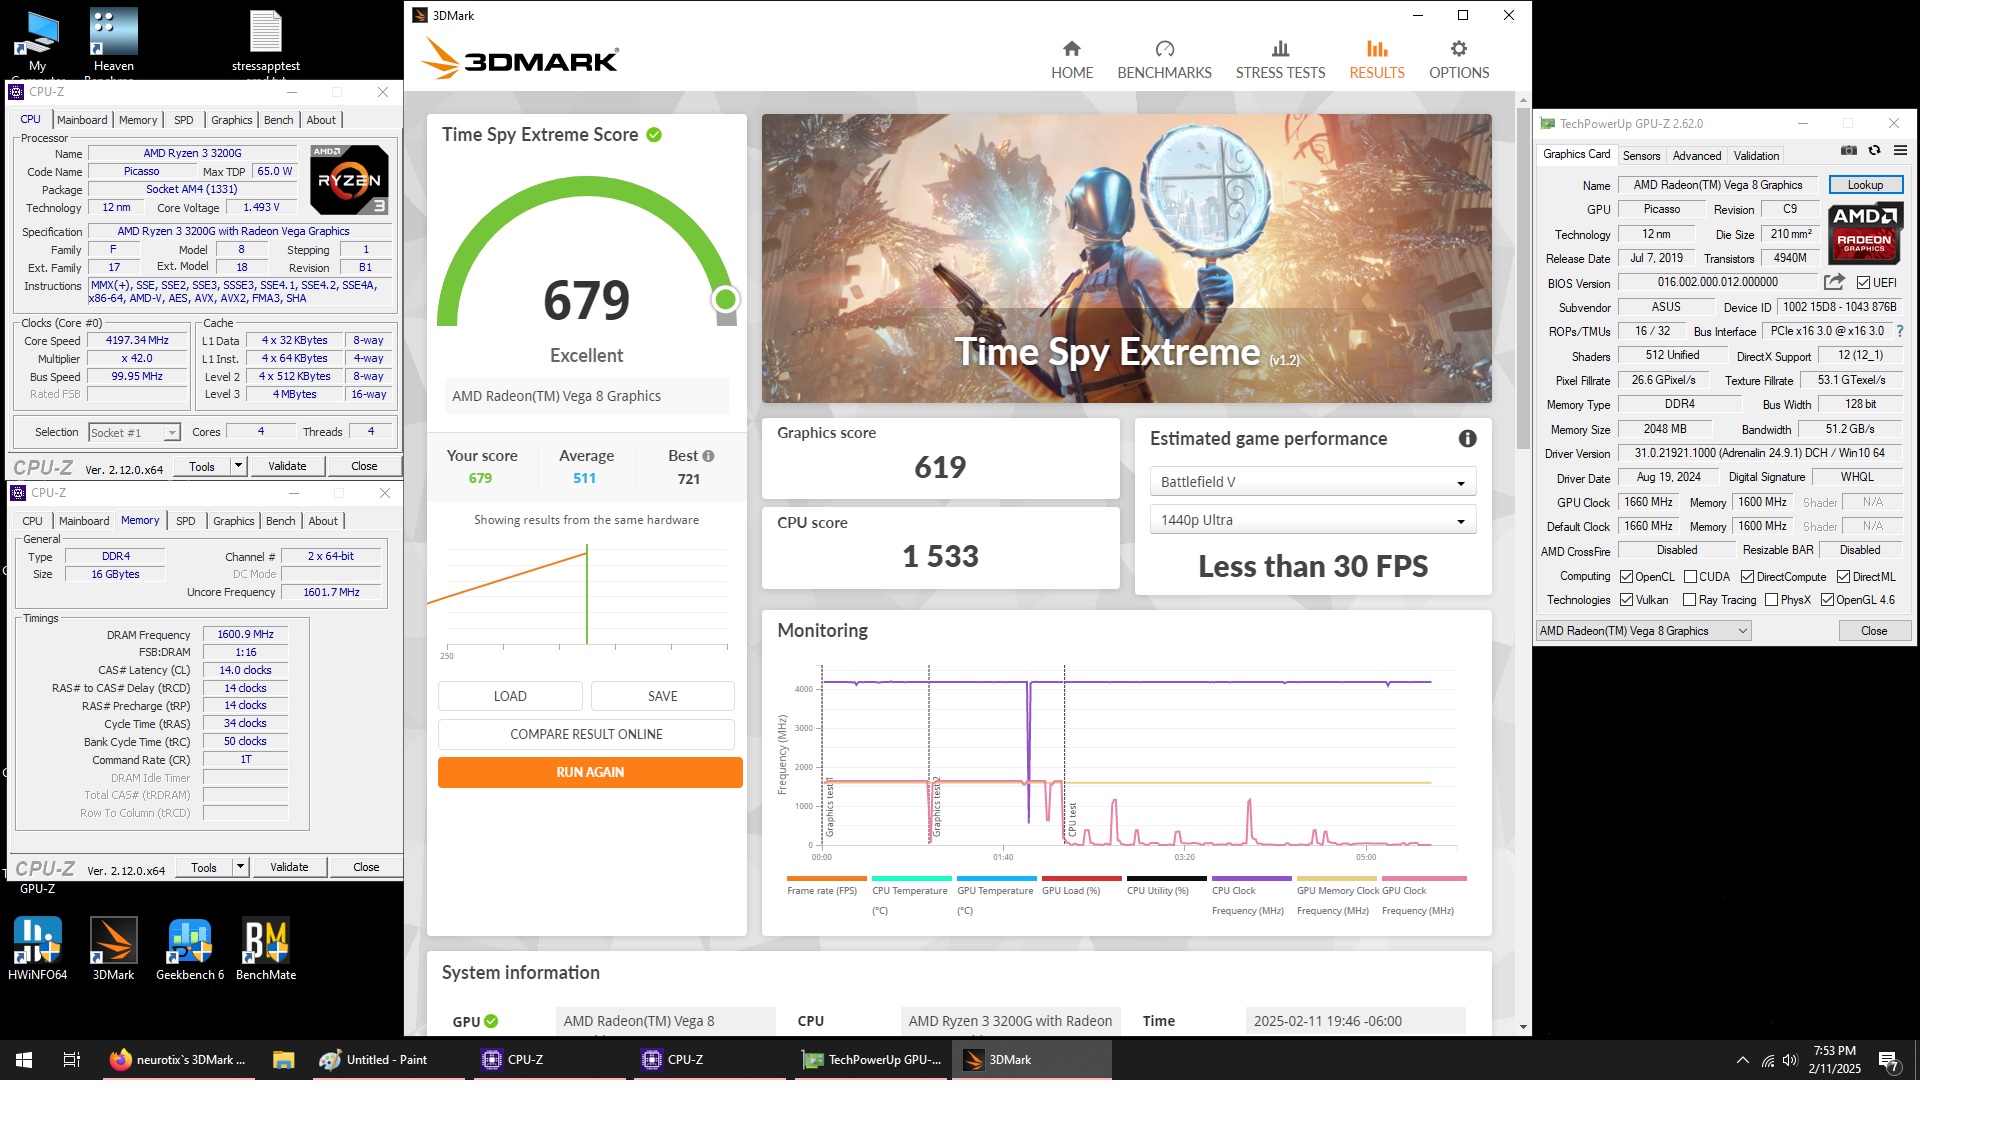Image resolution: width=2000 pixels, height=1125 pixels.
Task: Open HWiNFO64 desktop icon
Action: 38,948
